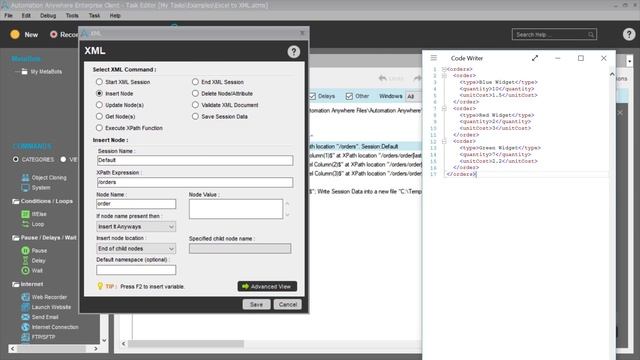Click the Node Name field
Image resolution: width=640 pixels, height=360 pixels.
click(x=136, y=204)
